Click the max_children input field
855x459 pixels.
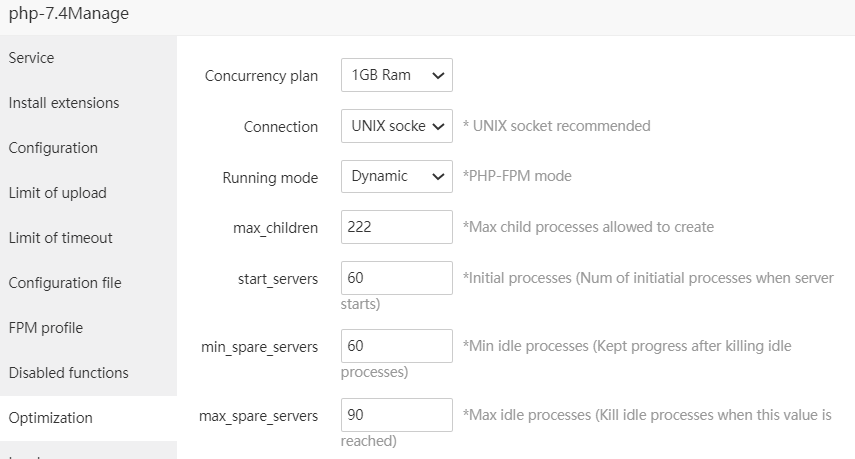[x=396, y=227]
